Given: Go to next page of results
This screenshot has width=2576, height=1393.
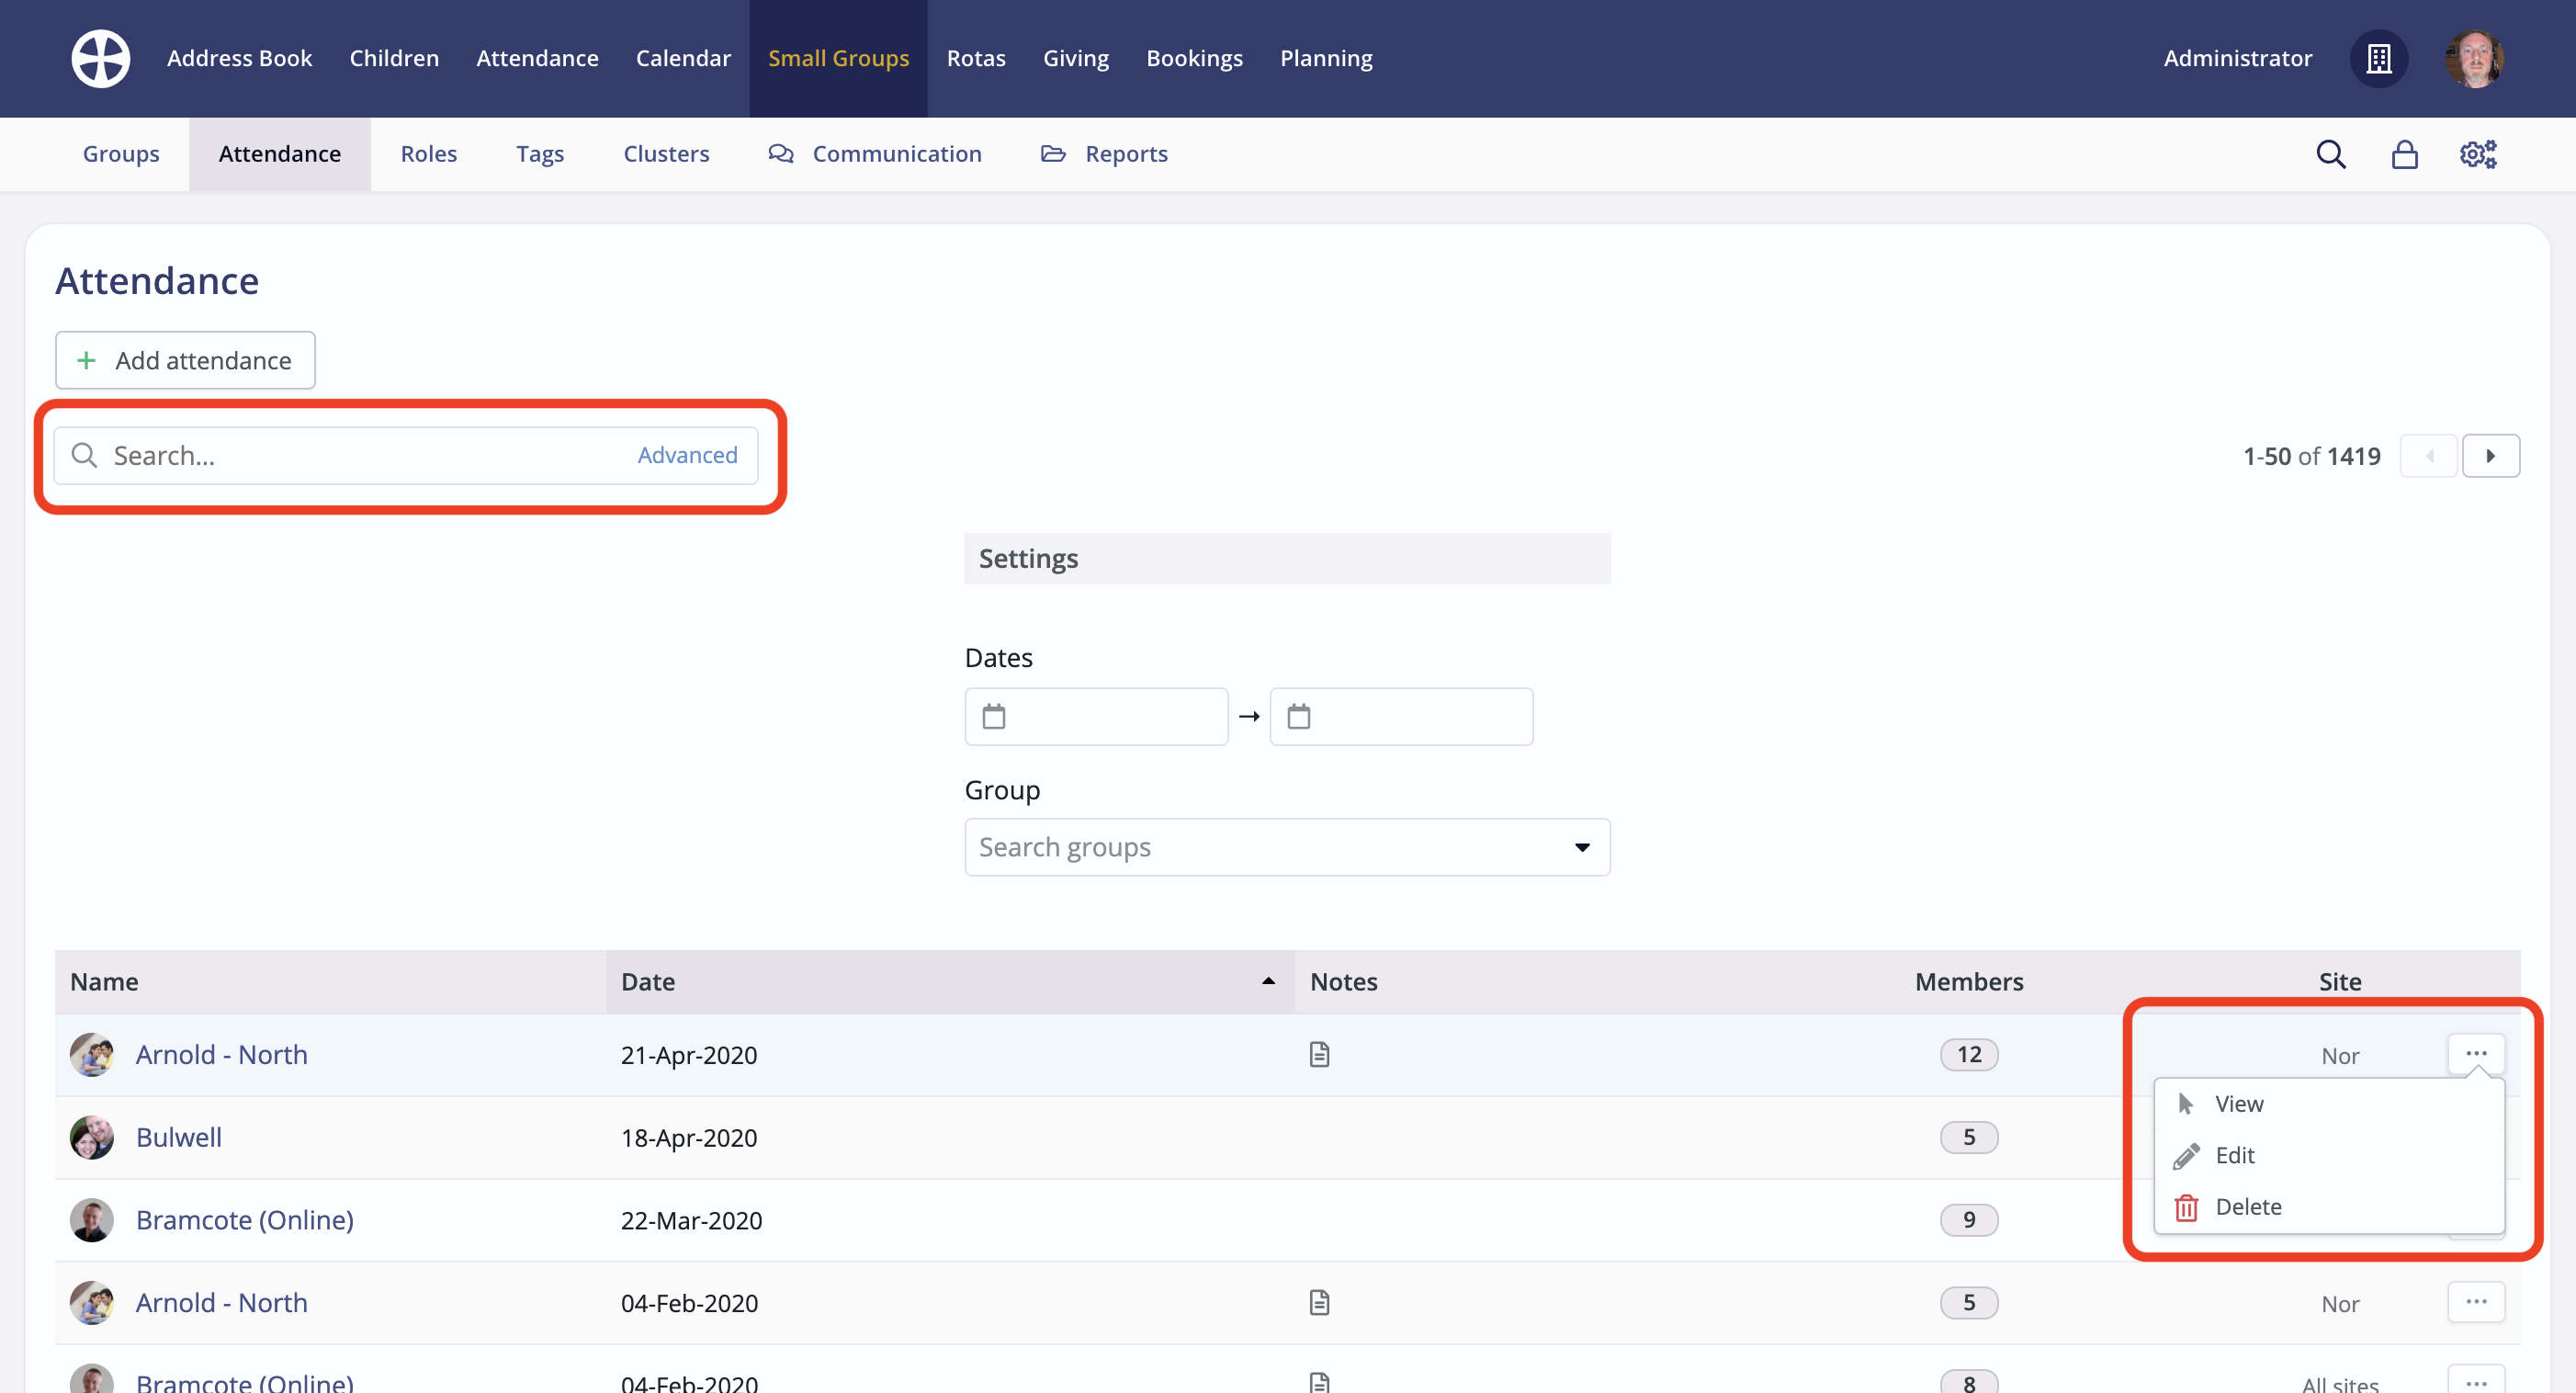Looking at the screenshot, I should (x=2489, y=456).
